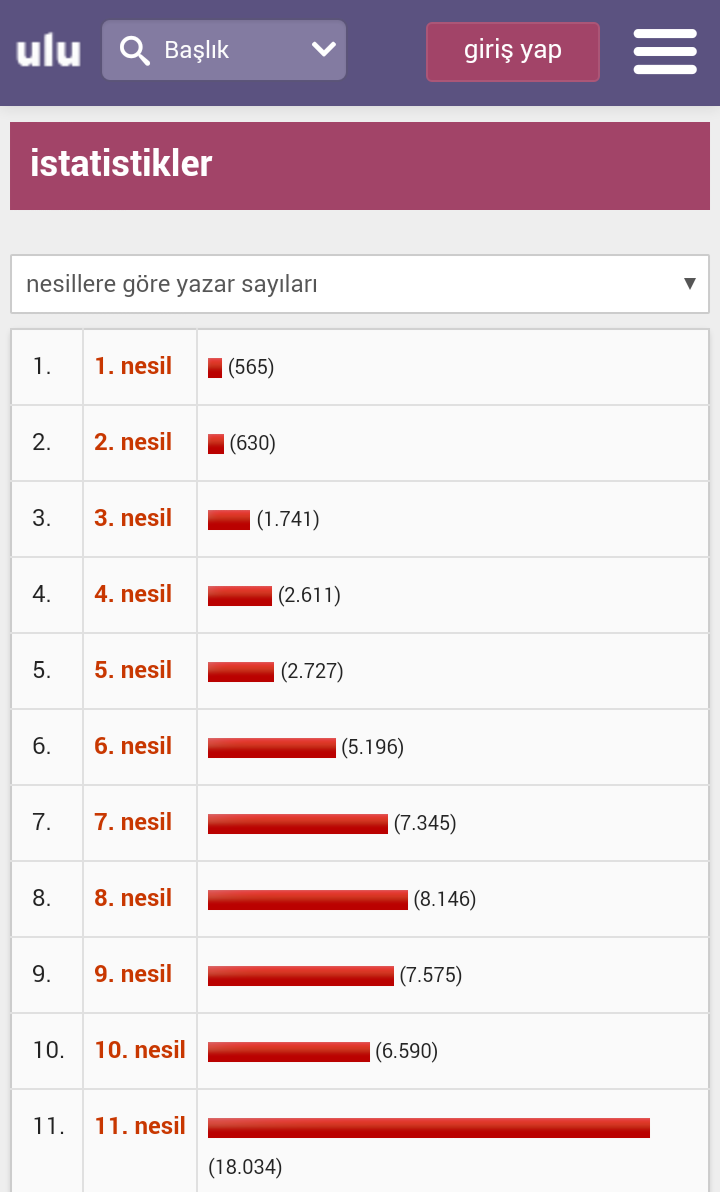The width and height of the screenshot is (720, 1192).
Task: Expand the Başlık search type chevron
Action: [323, 49]
